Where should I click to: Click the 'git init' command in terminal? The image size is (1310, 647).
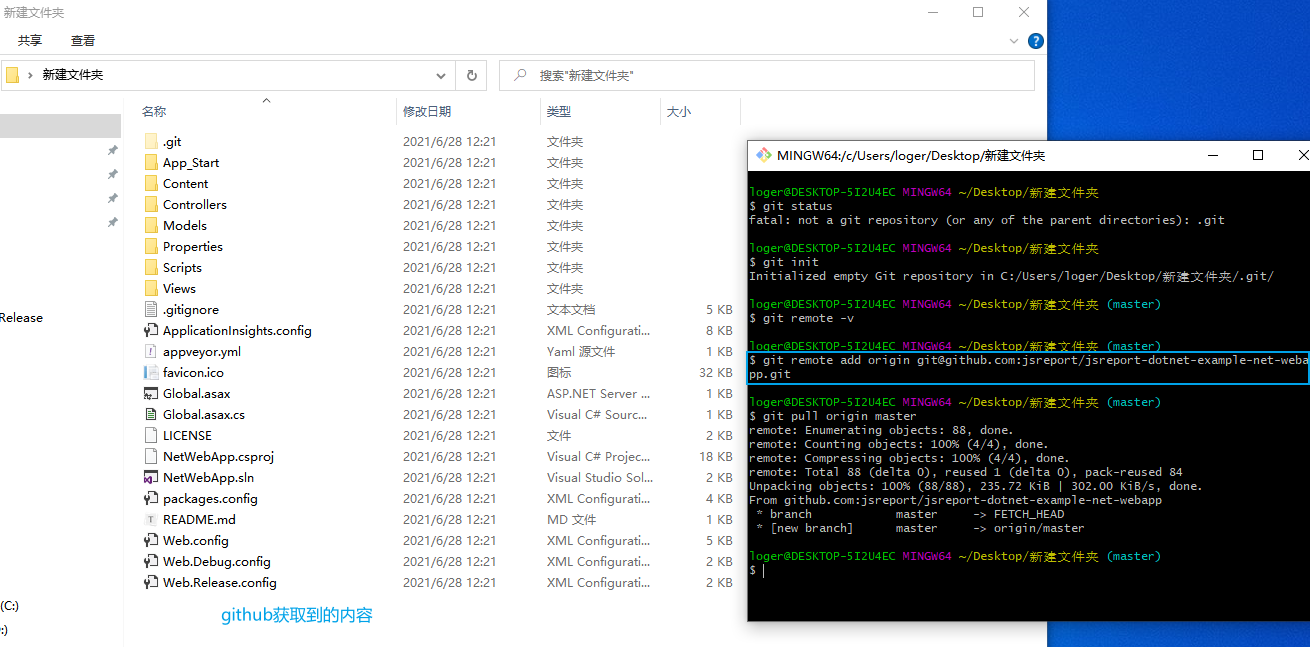[783, 262]
